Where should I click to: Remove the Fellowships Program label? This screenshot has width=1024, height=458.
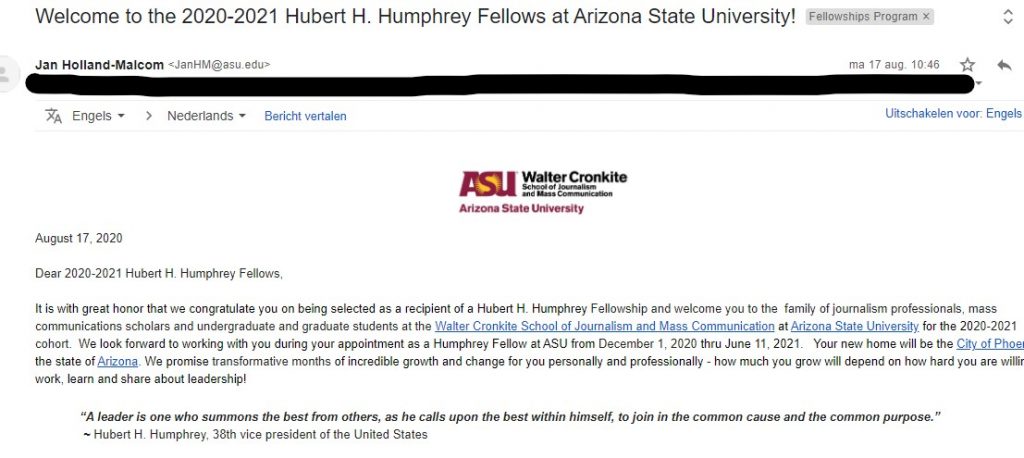click(926, 17)
